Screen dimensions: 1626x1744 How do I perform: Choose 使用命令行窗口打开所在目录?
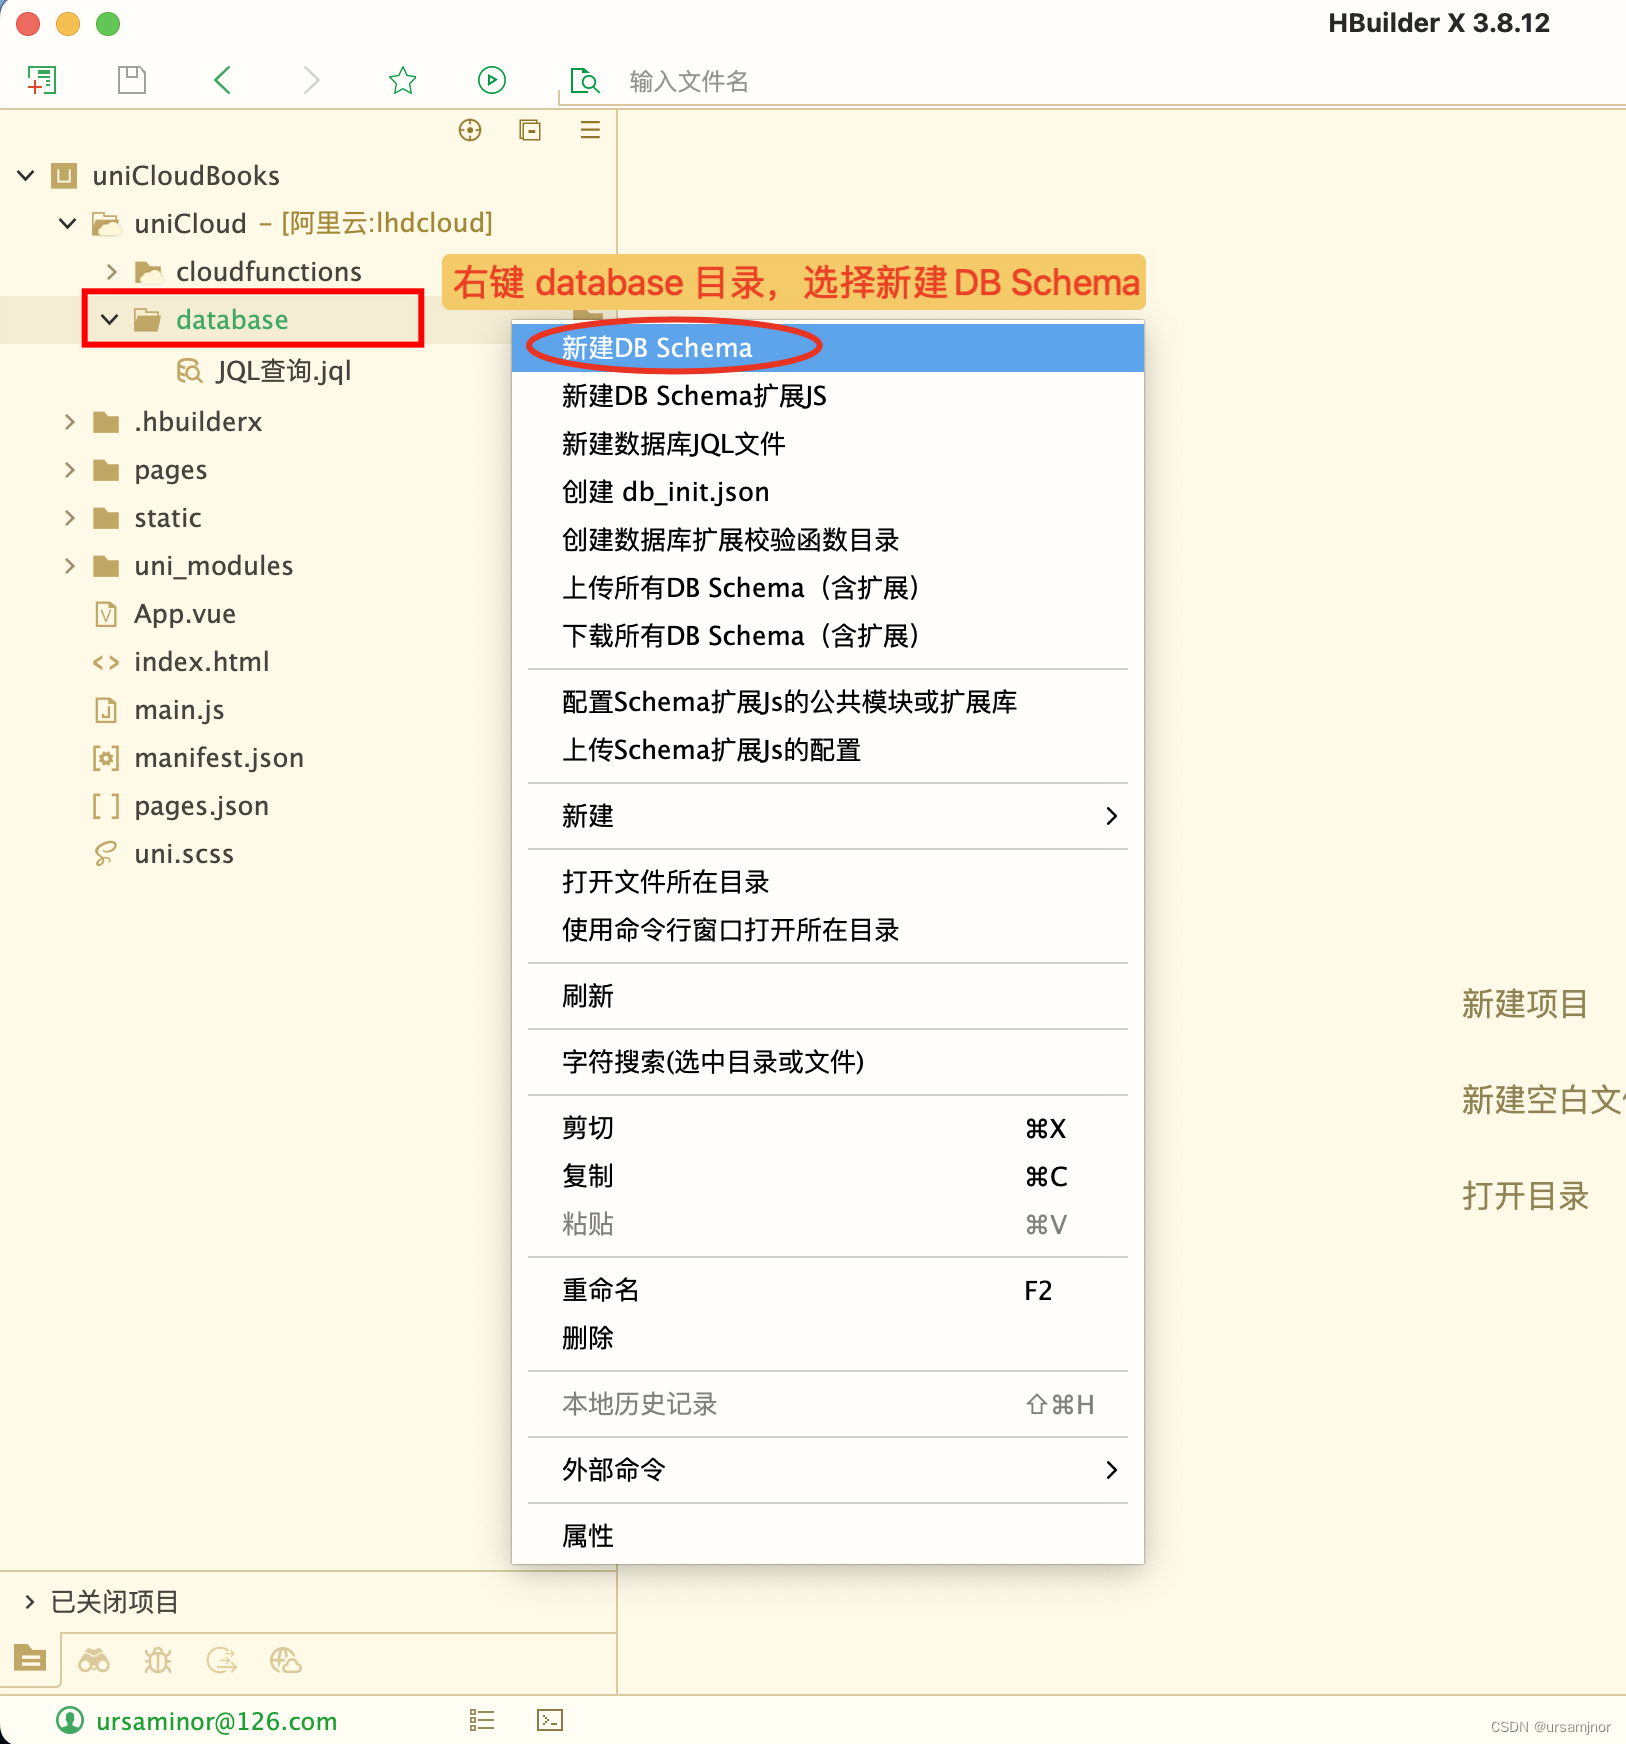pos(828,930)
